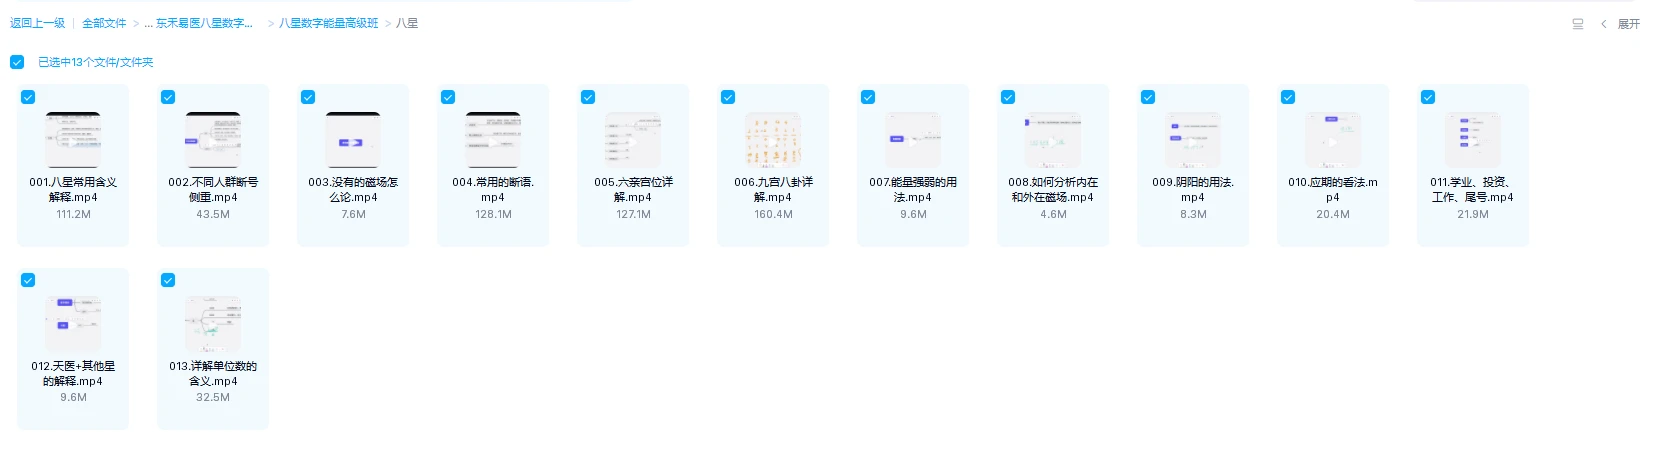This screenshot has height=459, width=1654.
Task: Uncheck 005.六亲宫位详解.mp4 checkbox
Action: 588,97
